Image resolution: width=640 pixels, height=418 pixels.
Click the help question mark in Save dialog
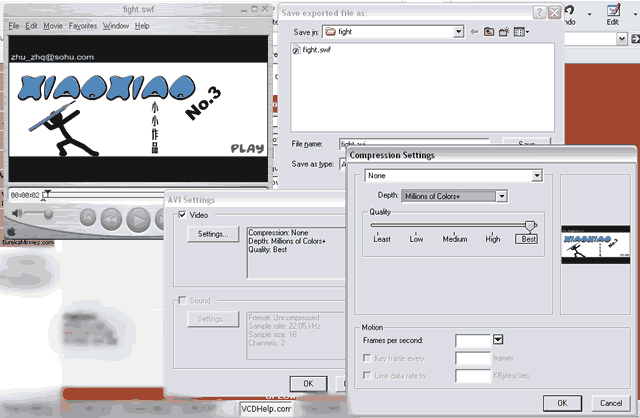point(539,13)
